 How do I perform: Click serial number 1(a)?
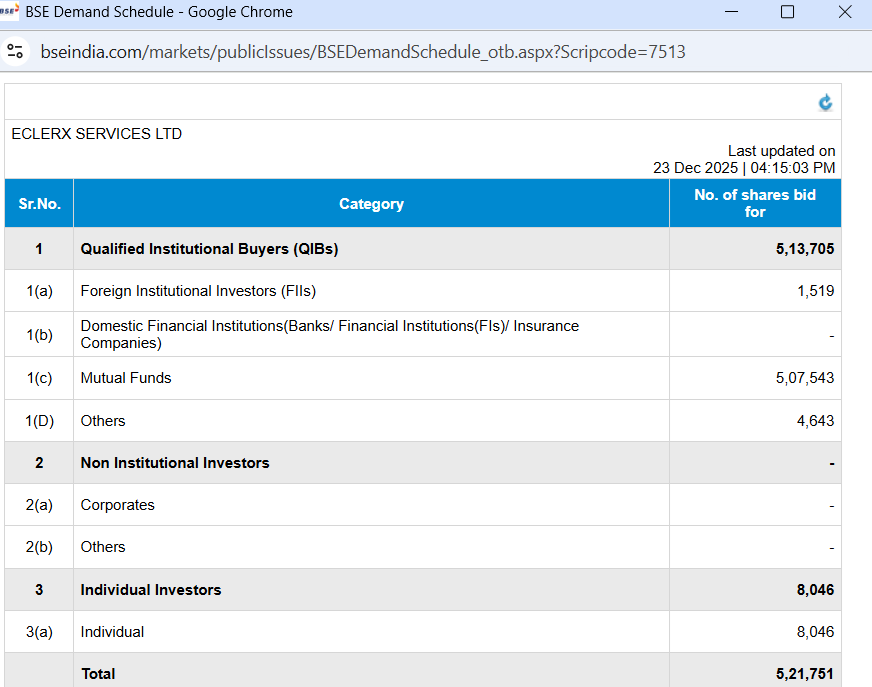39,291
